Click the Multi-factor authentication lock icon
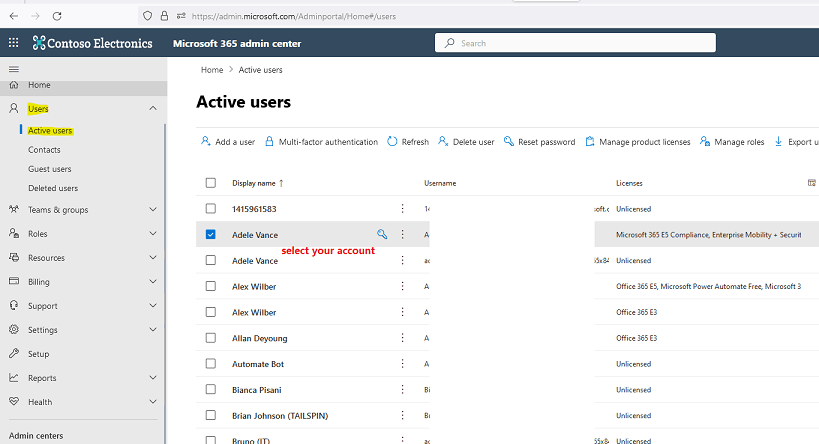Viewport: 819px width, 444px height. [269, 141]
